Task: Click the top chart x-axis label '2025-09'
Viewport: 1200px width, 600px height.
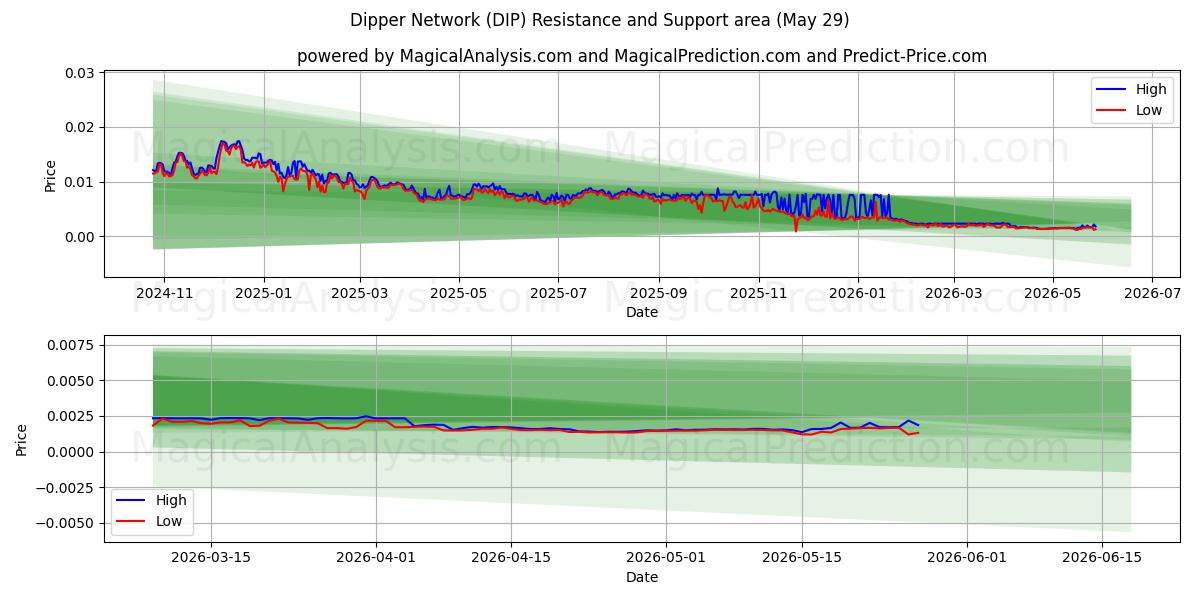Action: pos(659,295)
